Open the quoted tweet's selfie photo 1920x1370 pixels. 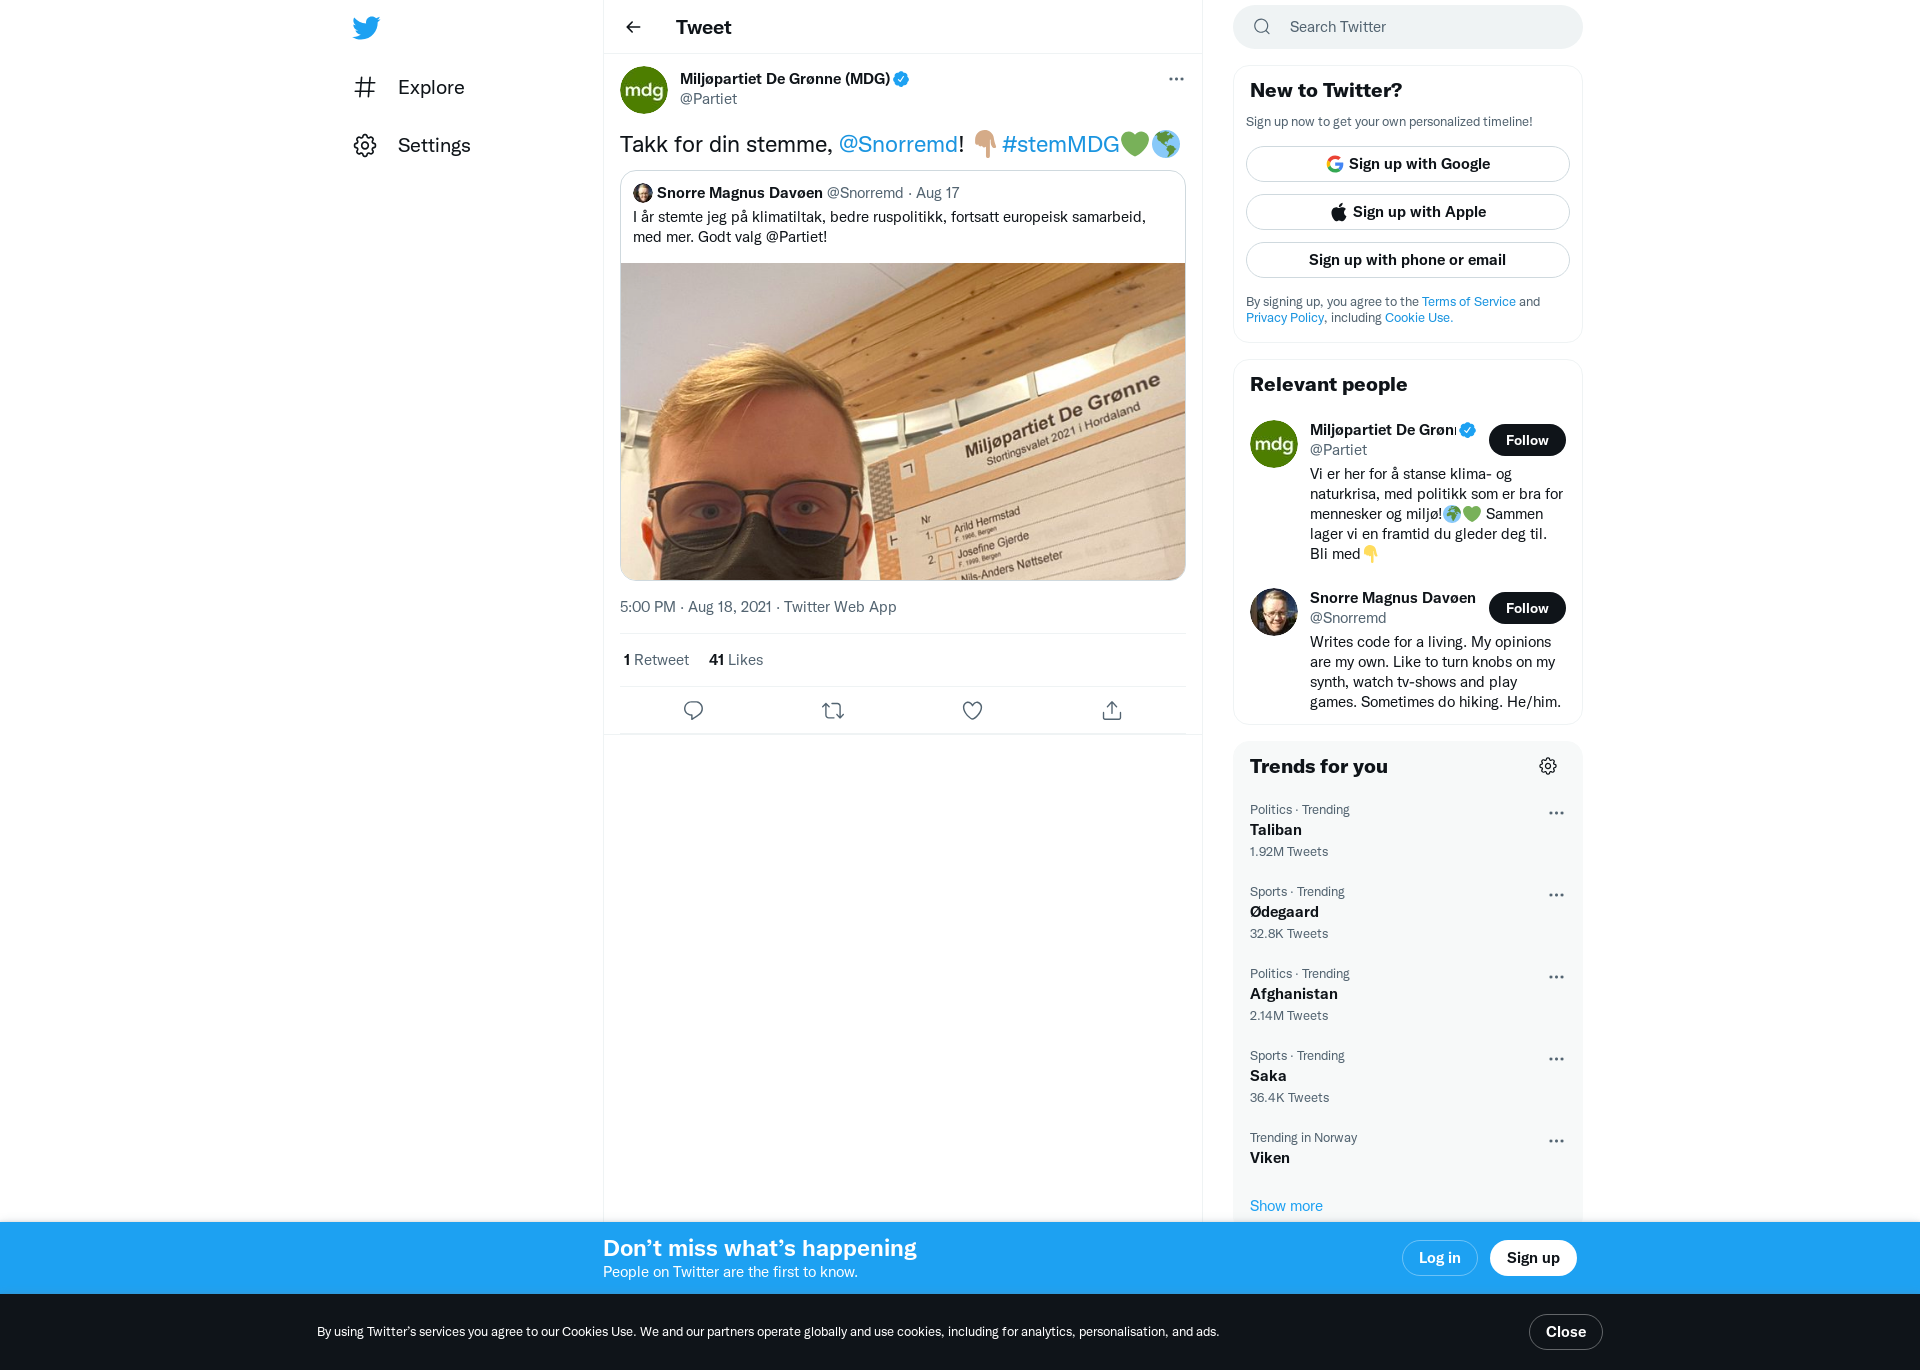click(x=902, y=421)
